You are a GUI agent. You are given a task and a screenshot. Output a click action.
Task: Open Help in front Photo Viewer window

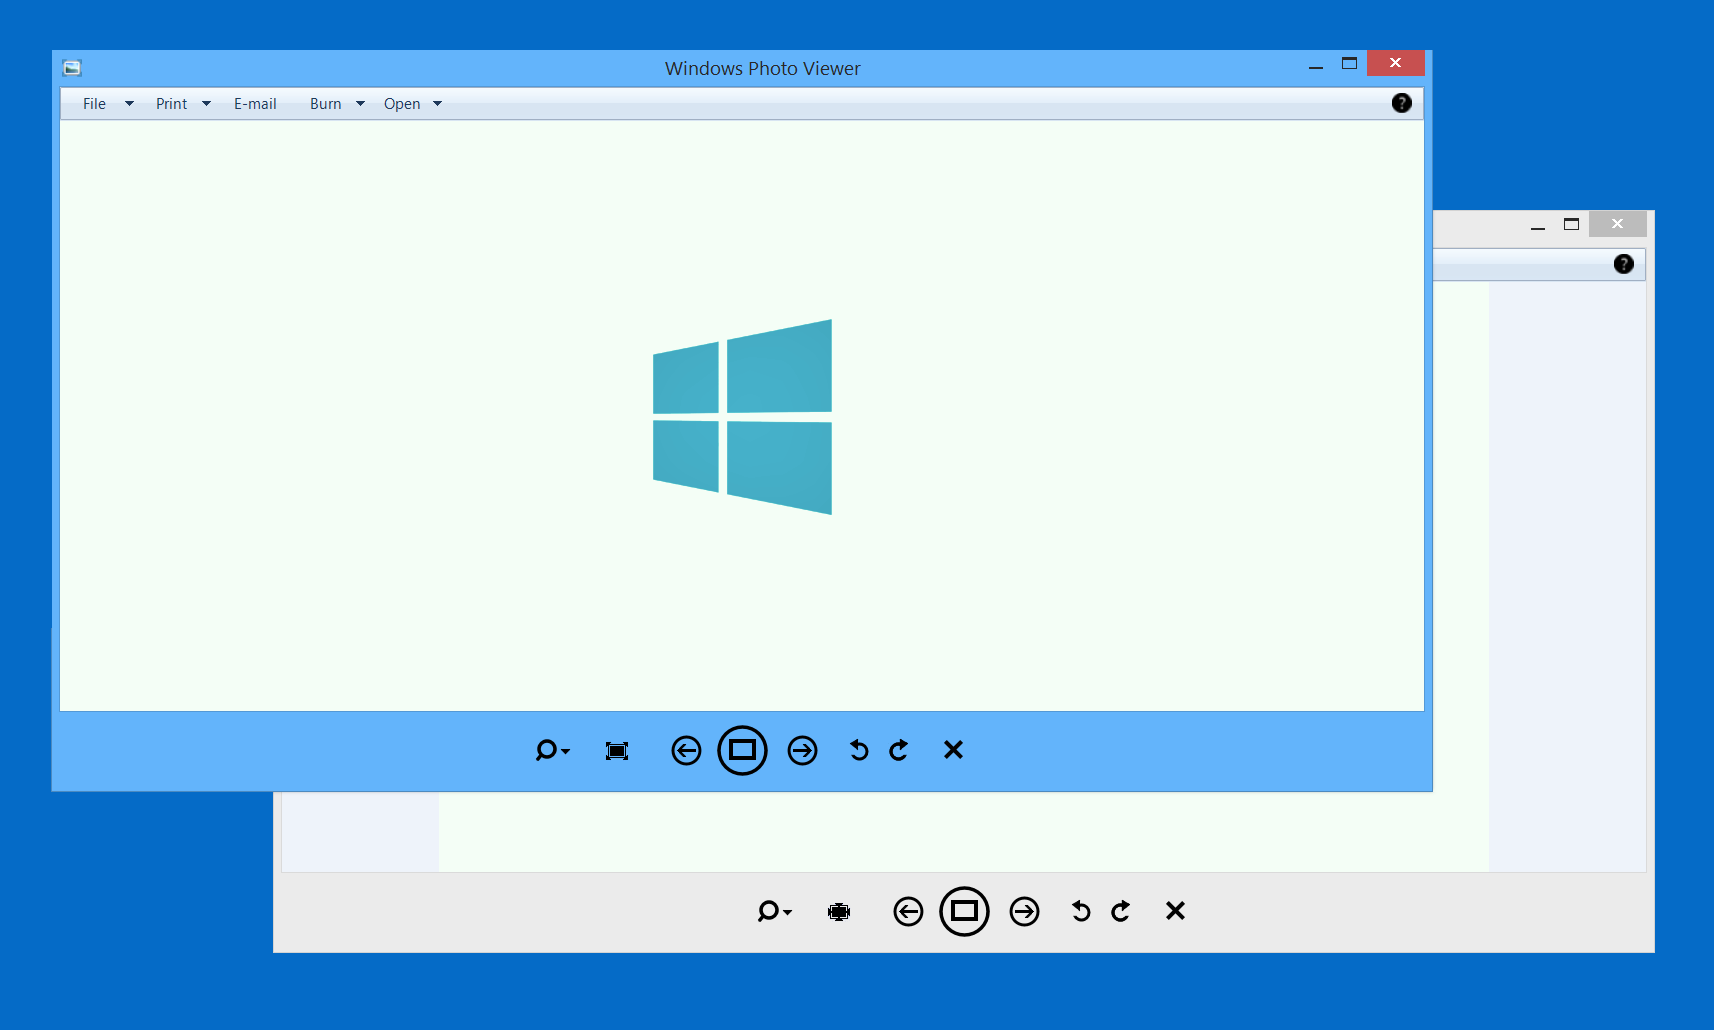1402,103
